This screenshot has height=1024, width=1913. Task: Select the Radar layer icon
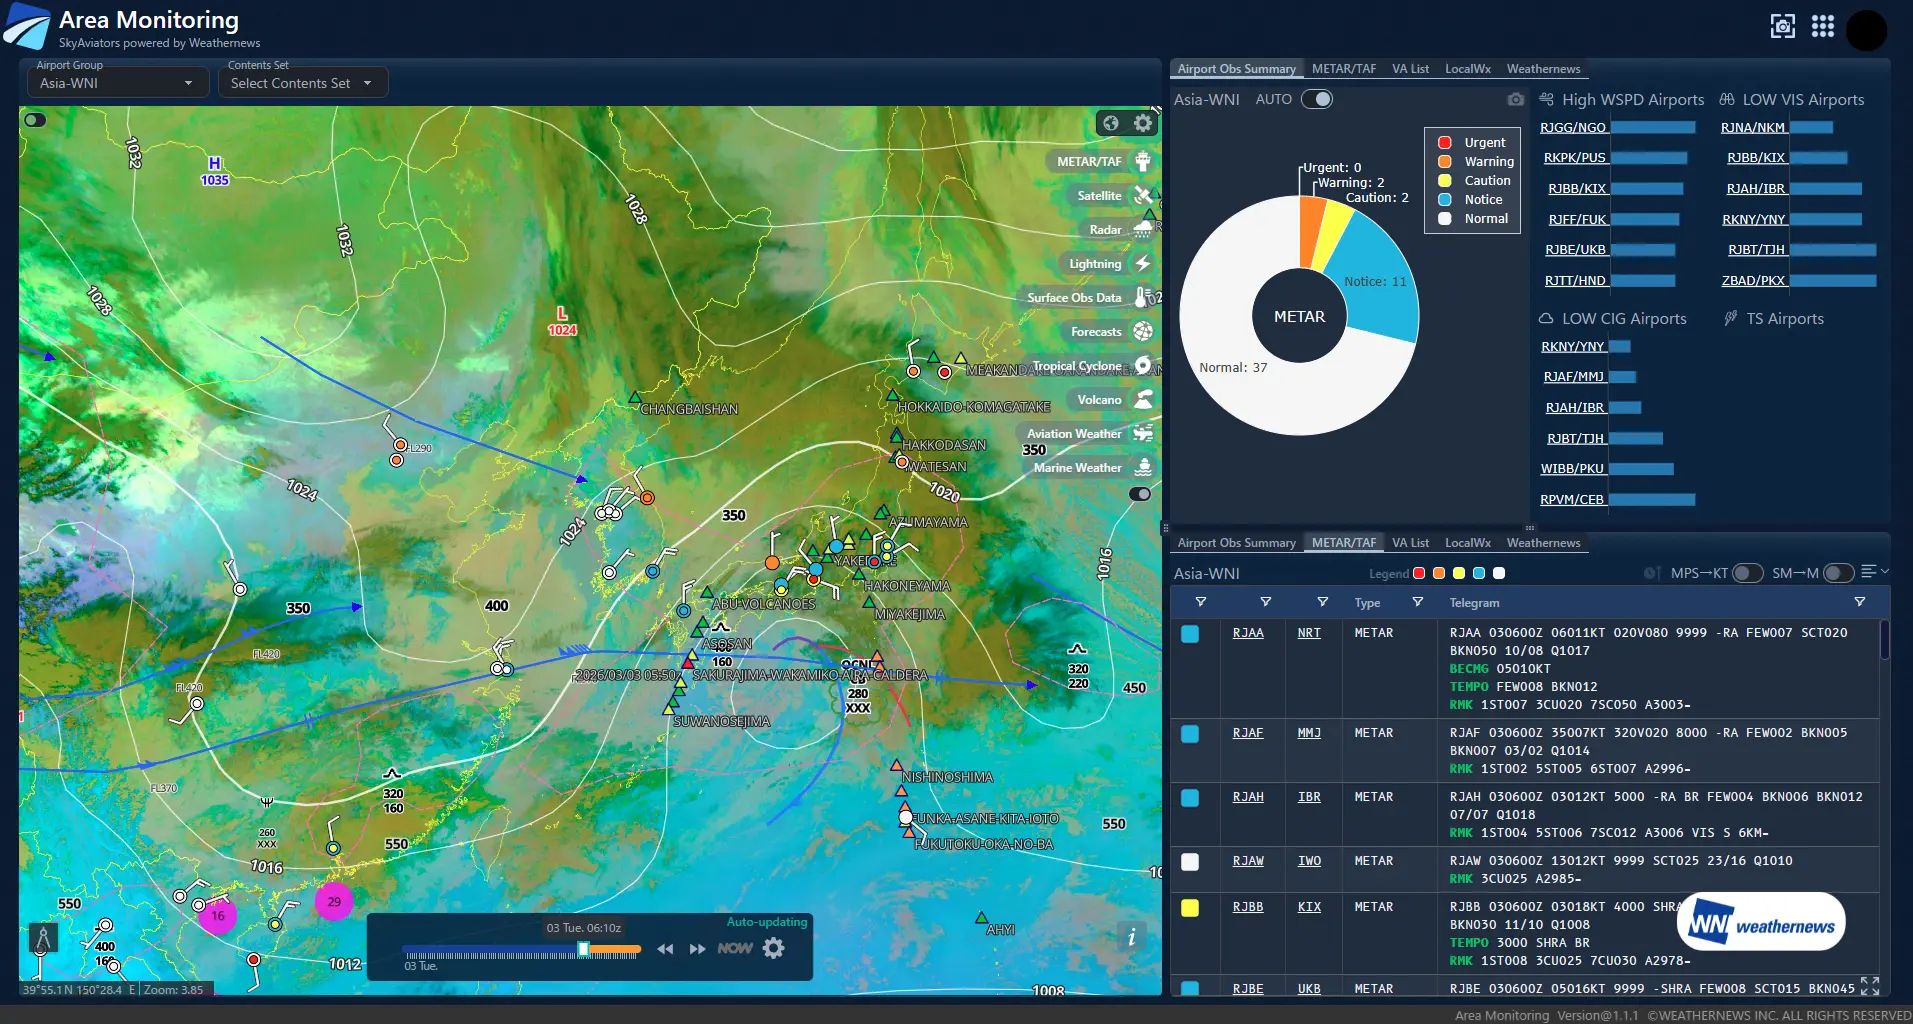[x=1143, y=229]
